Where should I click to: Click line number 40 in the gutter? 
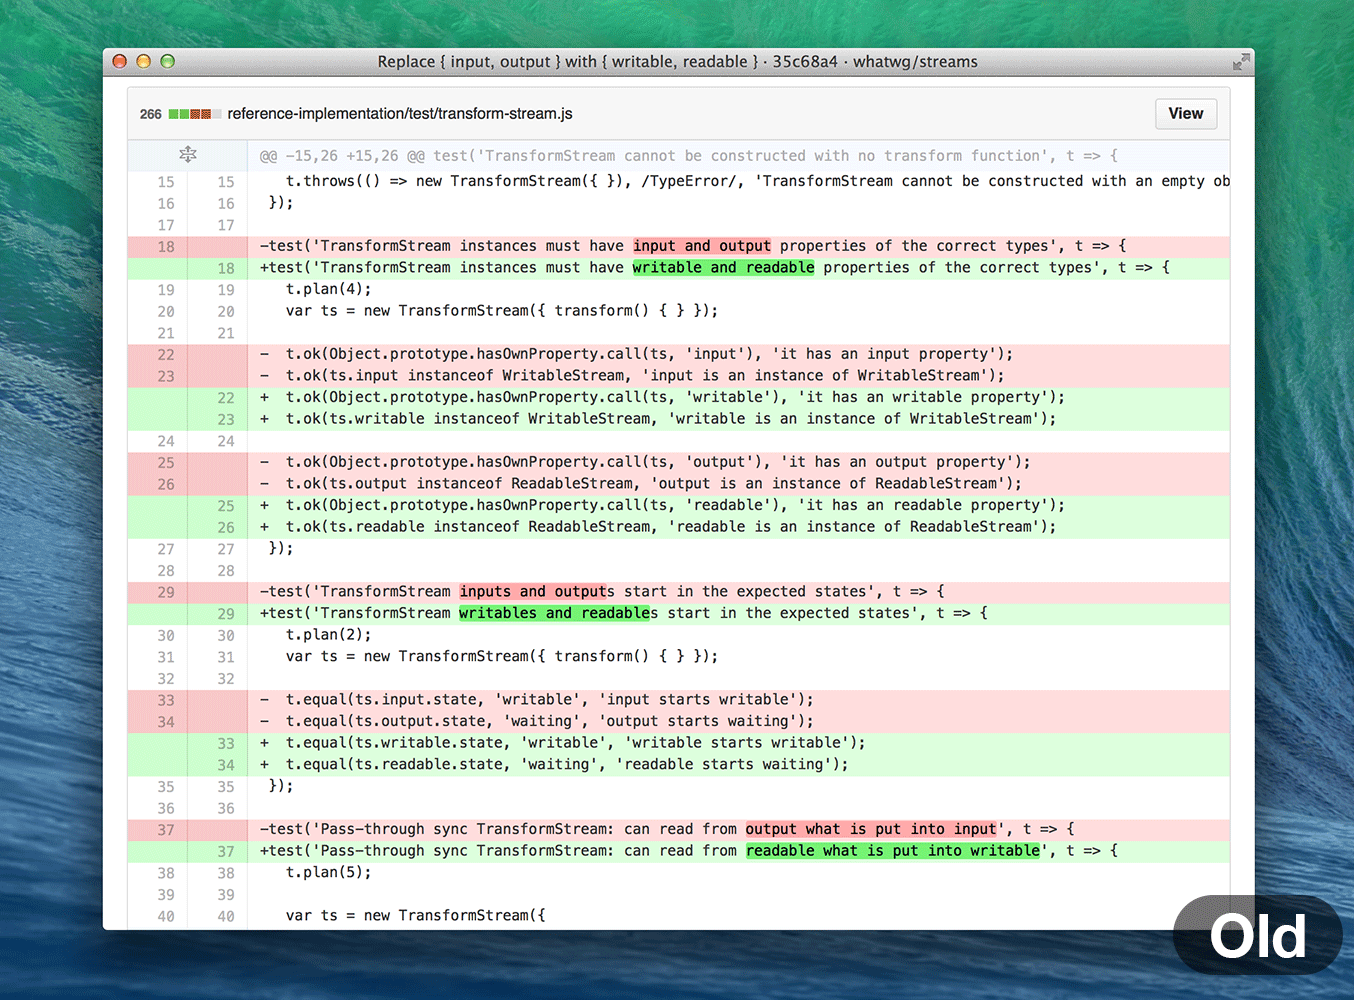point(166,915)
